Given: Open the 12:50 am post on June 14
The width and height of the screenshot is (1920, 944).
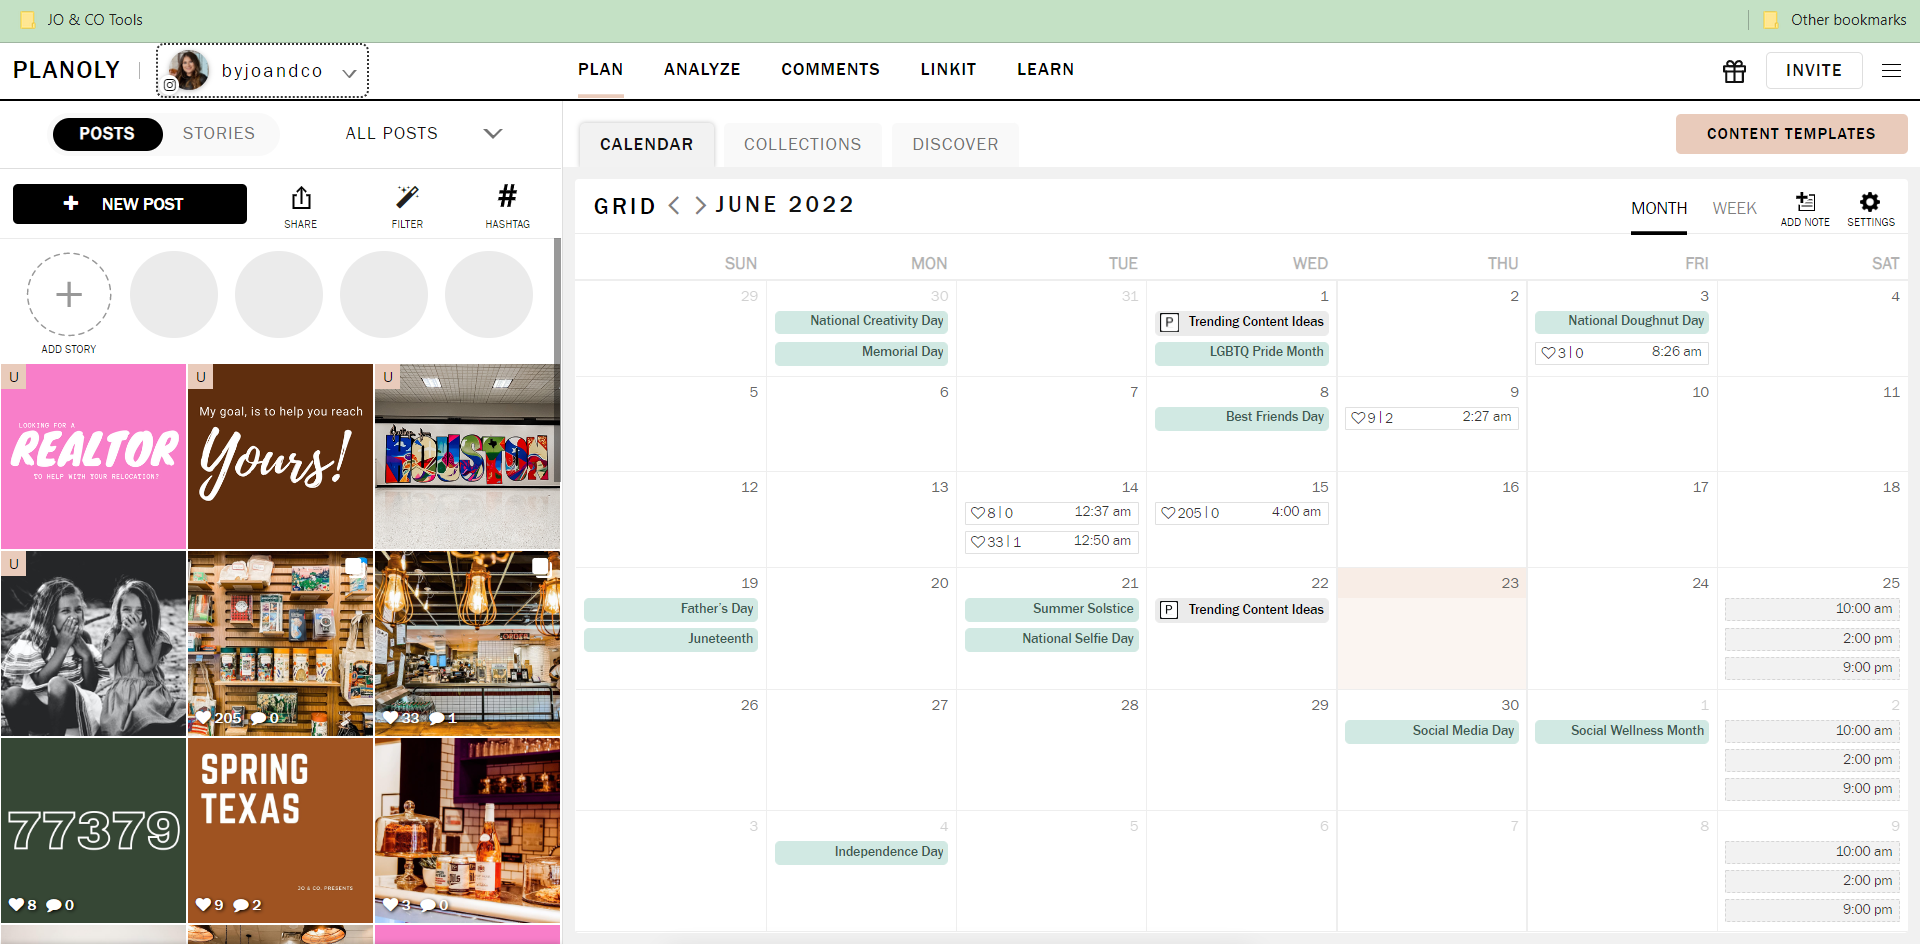Looking at the screenshot, I should (x=1052, y=542).
